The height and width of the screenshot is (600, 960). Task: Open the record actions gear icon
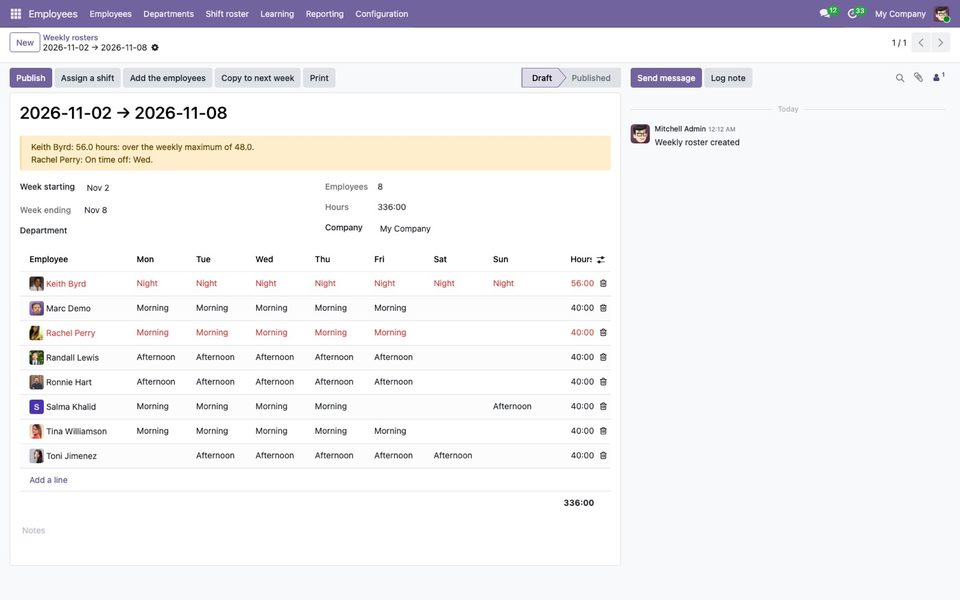(155, 48)
